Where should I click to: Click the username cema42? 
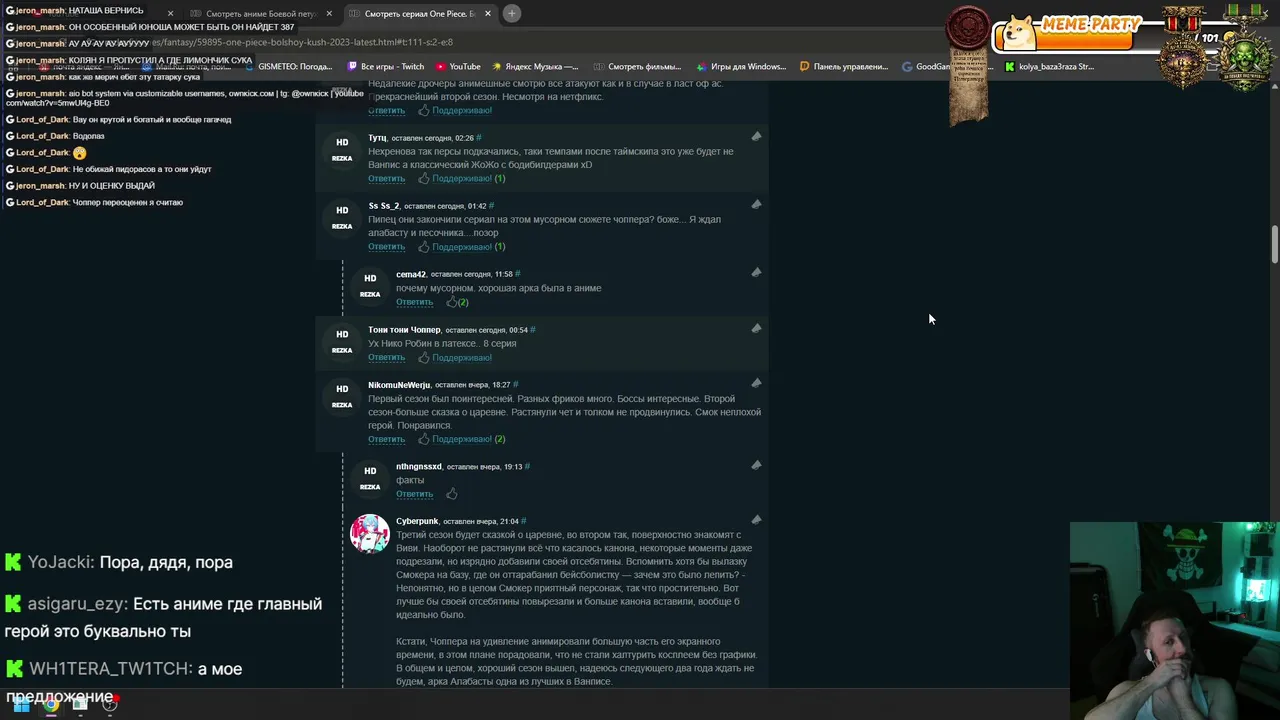click(411, 273)
